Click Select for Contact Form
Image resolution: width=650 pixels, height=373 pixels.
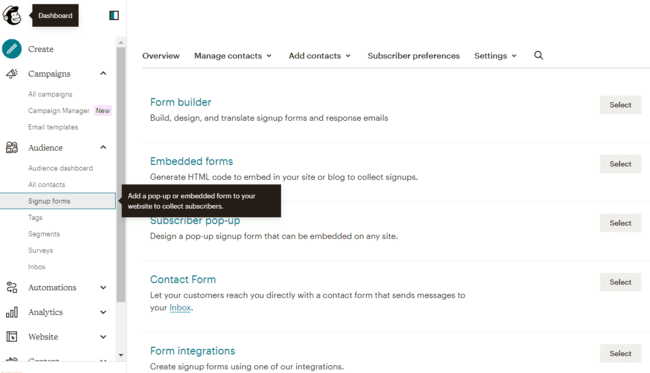pyautogui.click(x=620, y=282)
